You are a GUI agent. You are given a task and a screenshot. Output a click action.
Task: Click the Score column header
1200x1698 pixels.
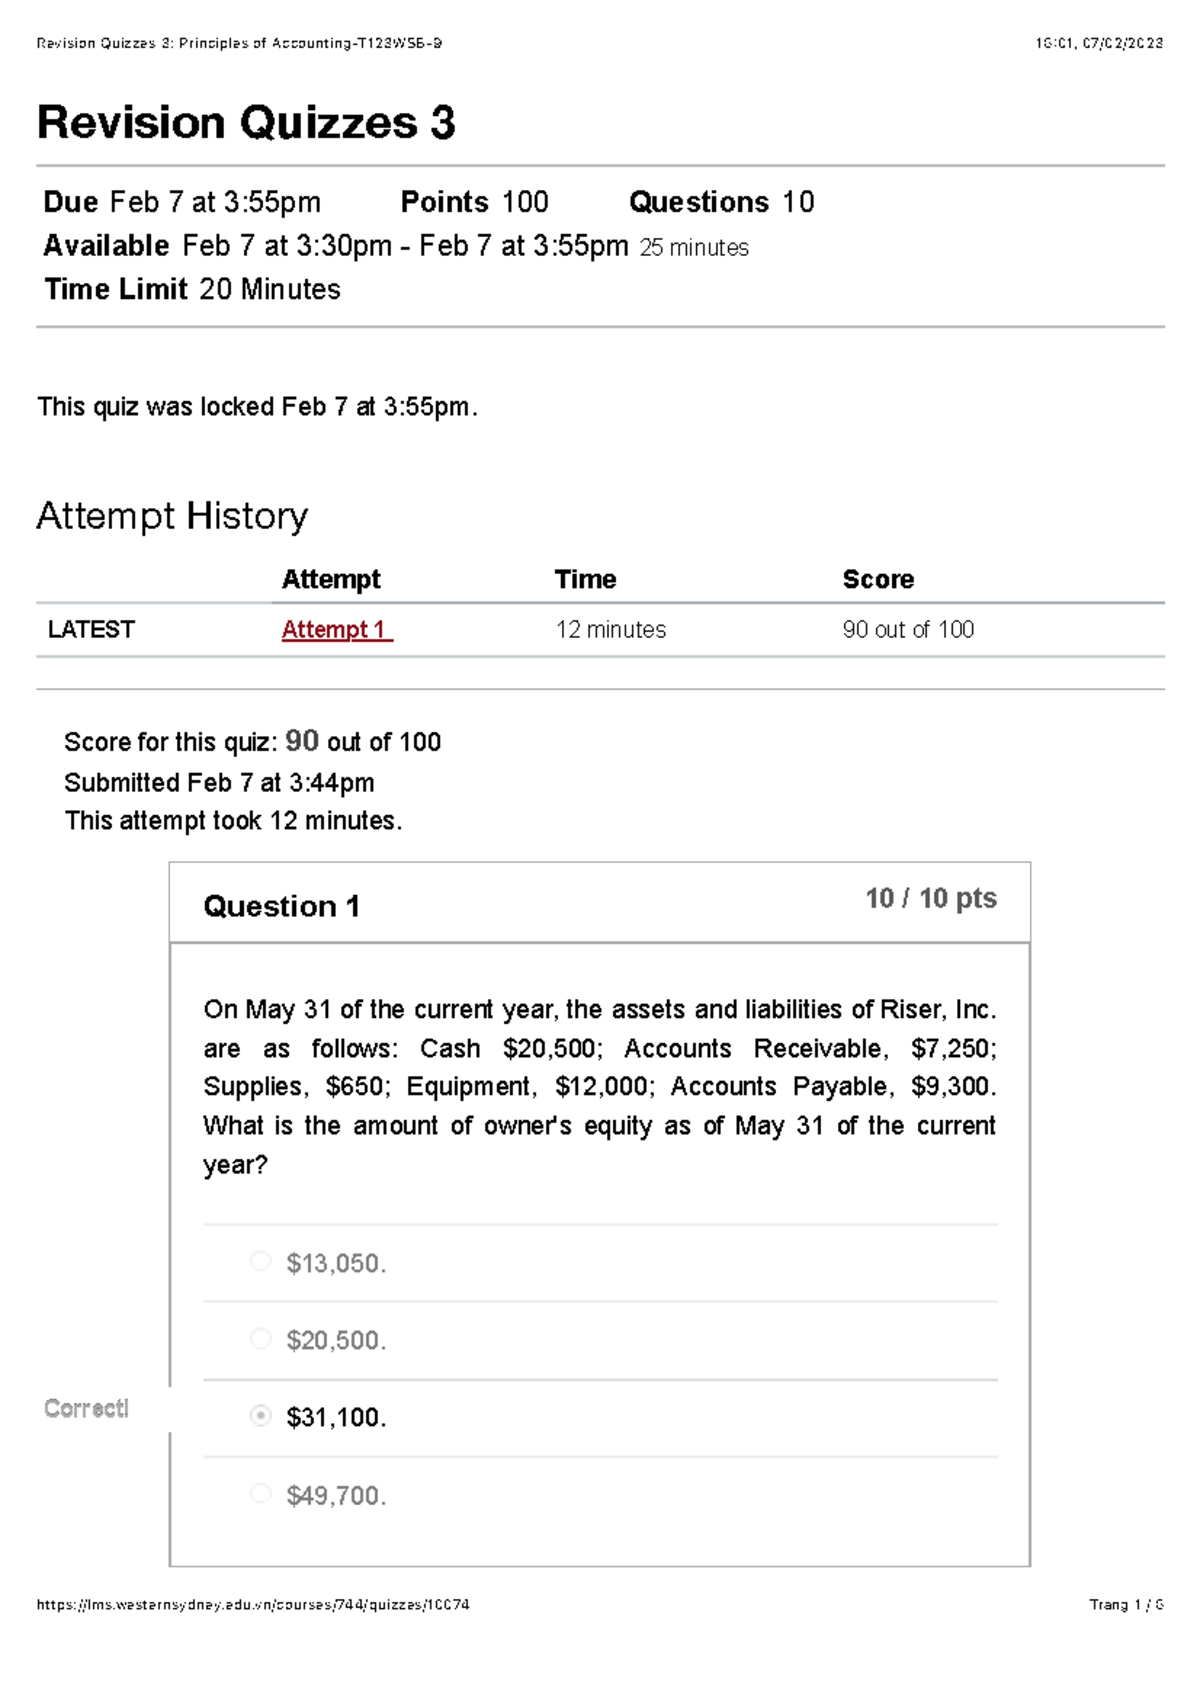pos(878,579)
